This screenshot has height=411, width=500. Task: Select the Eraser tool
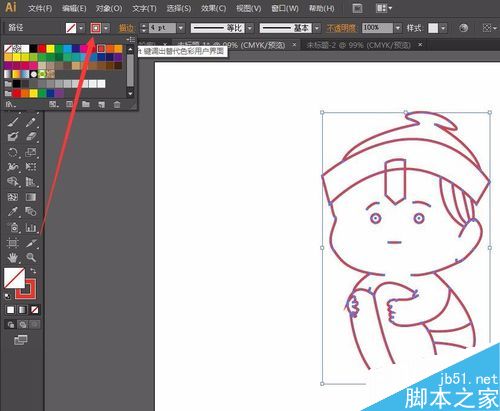pyautogui.click(x=31, y=137)
